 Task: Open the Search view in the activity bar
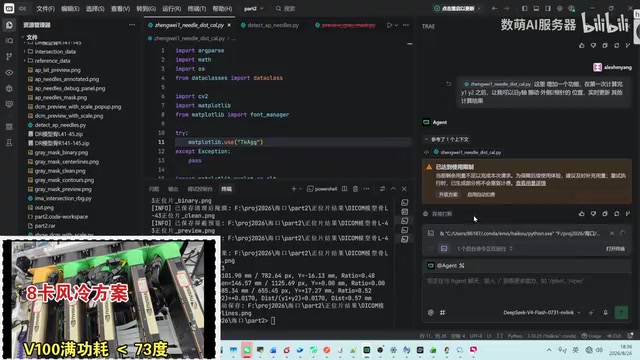click(9, 41)
